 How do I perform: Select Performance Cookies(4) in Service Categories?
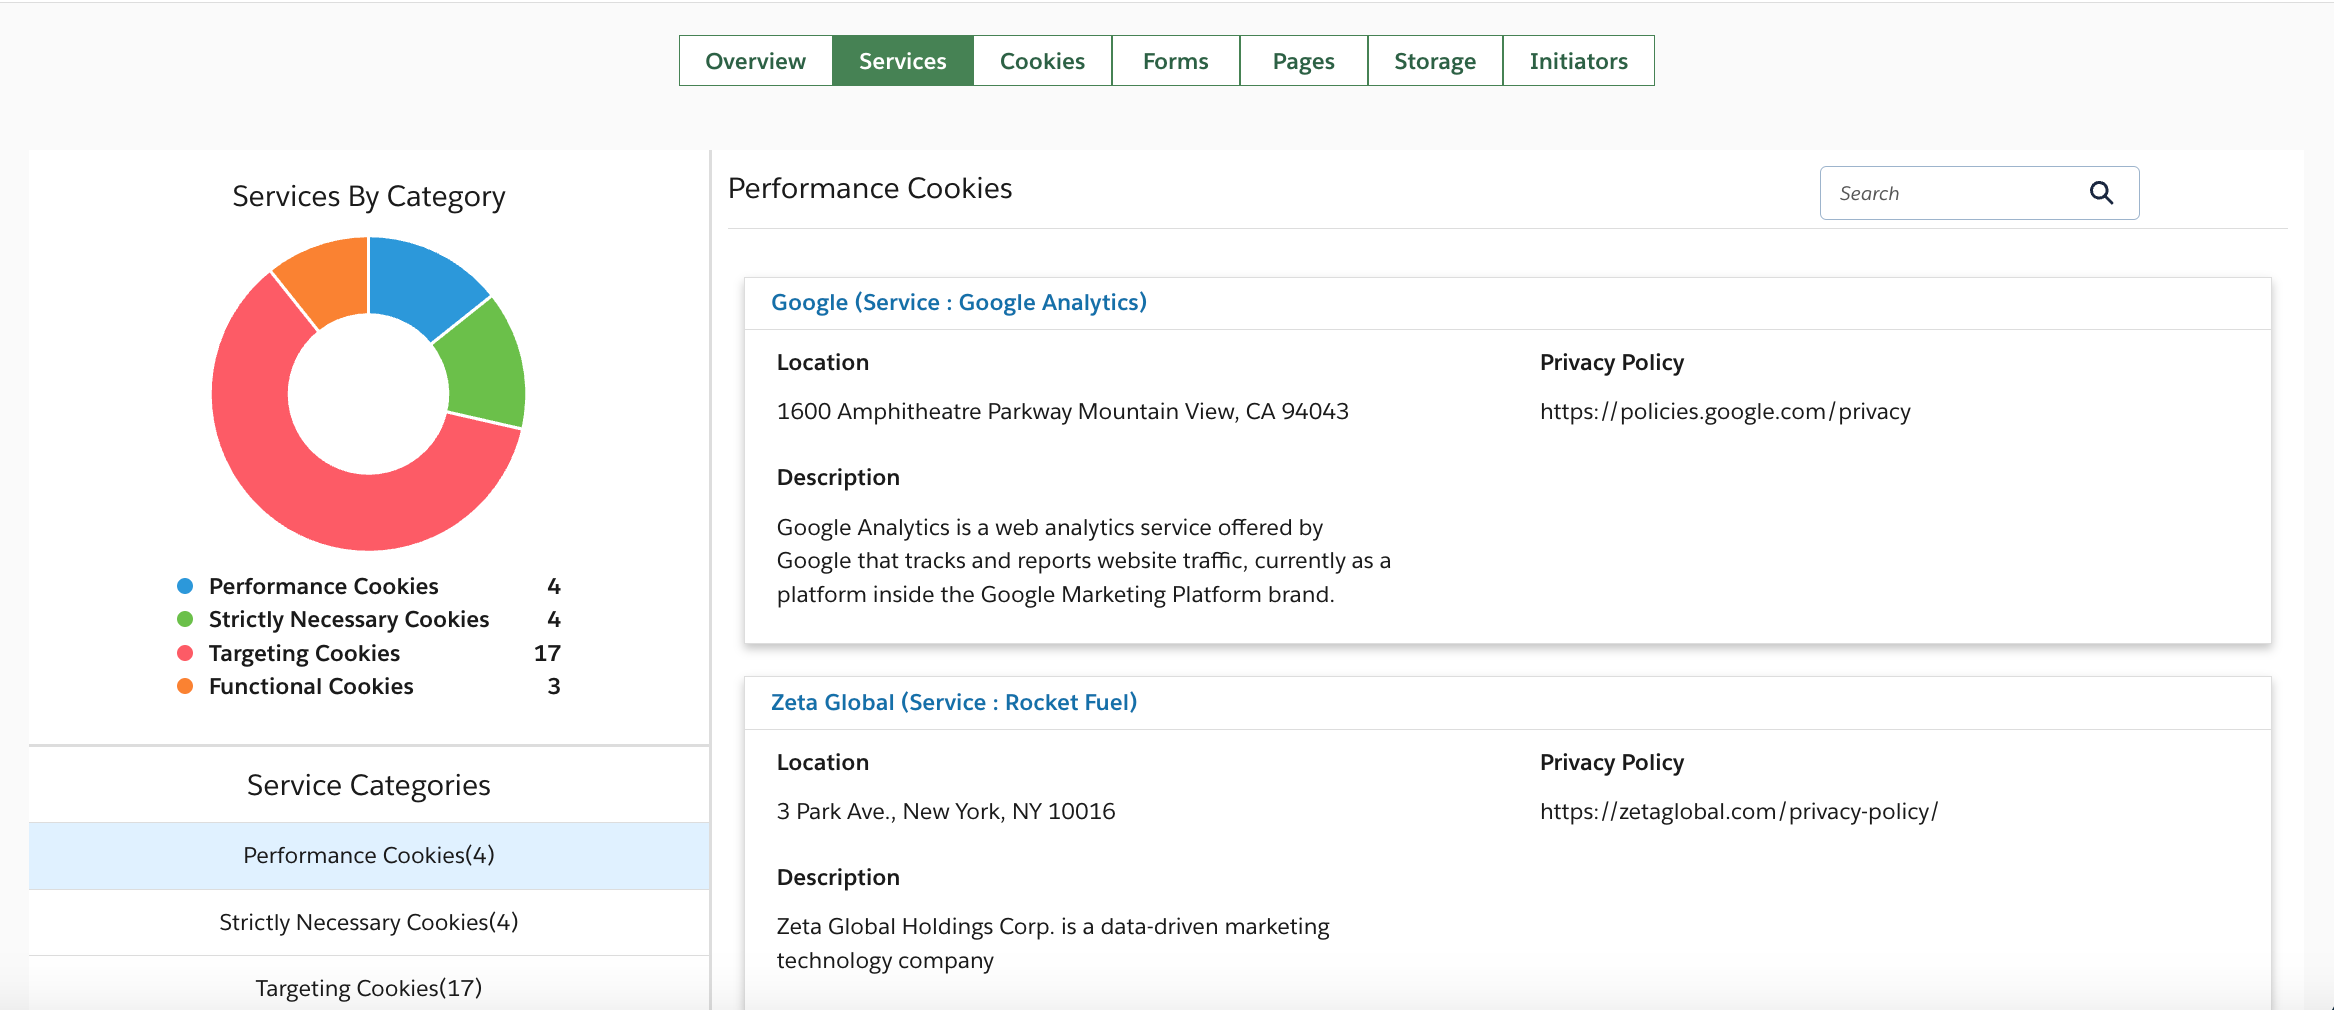click(x=369, y=855)
